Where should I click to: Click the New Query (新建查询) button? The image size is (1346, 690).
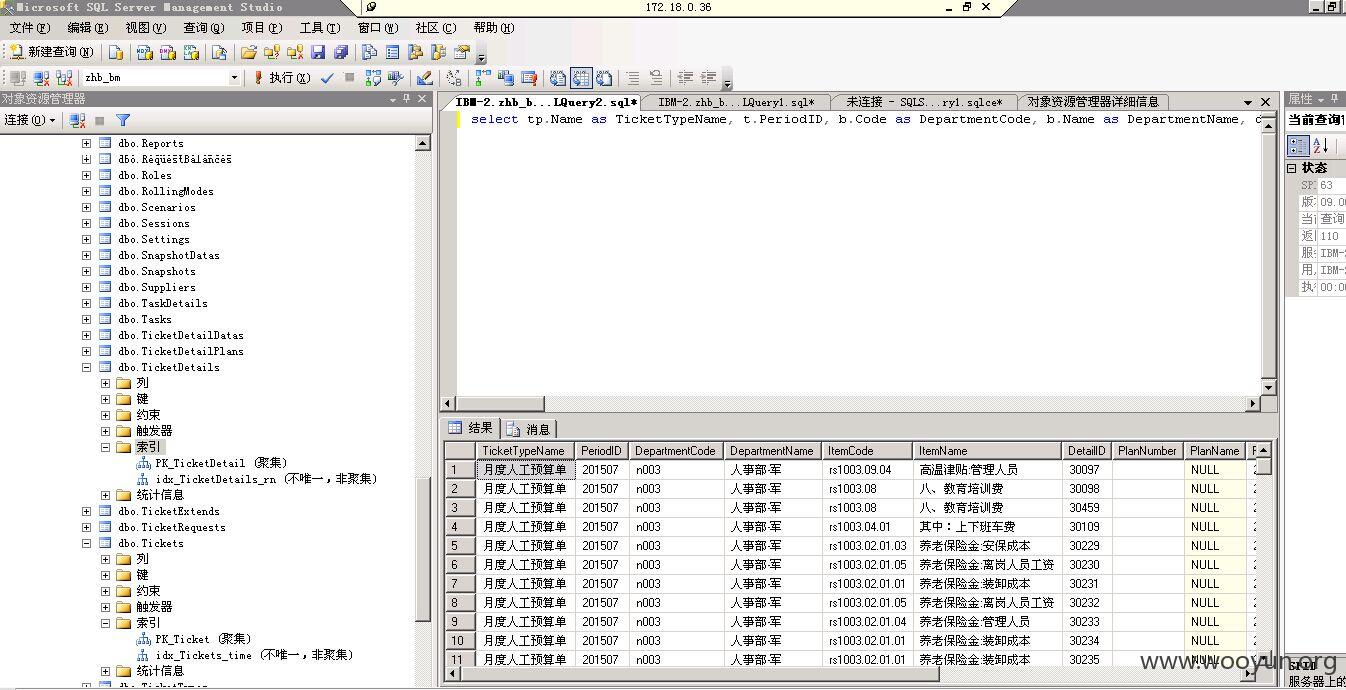pyautogui.click(x=52, y=52)
